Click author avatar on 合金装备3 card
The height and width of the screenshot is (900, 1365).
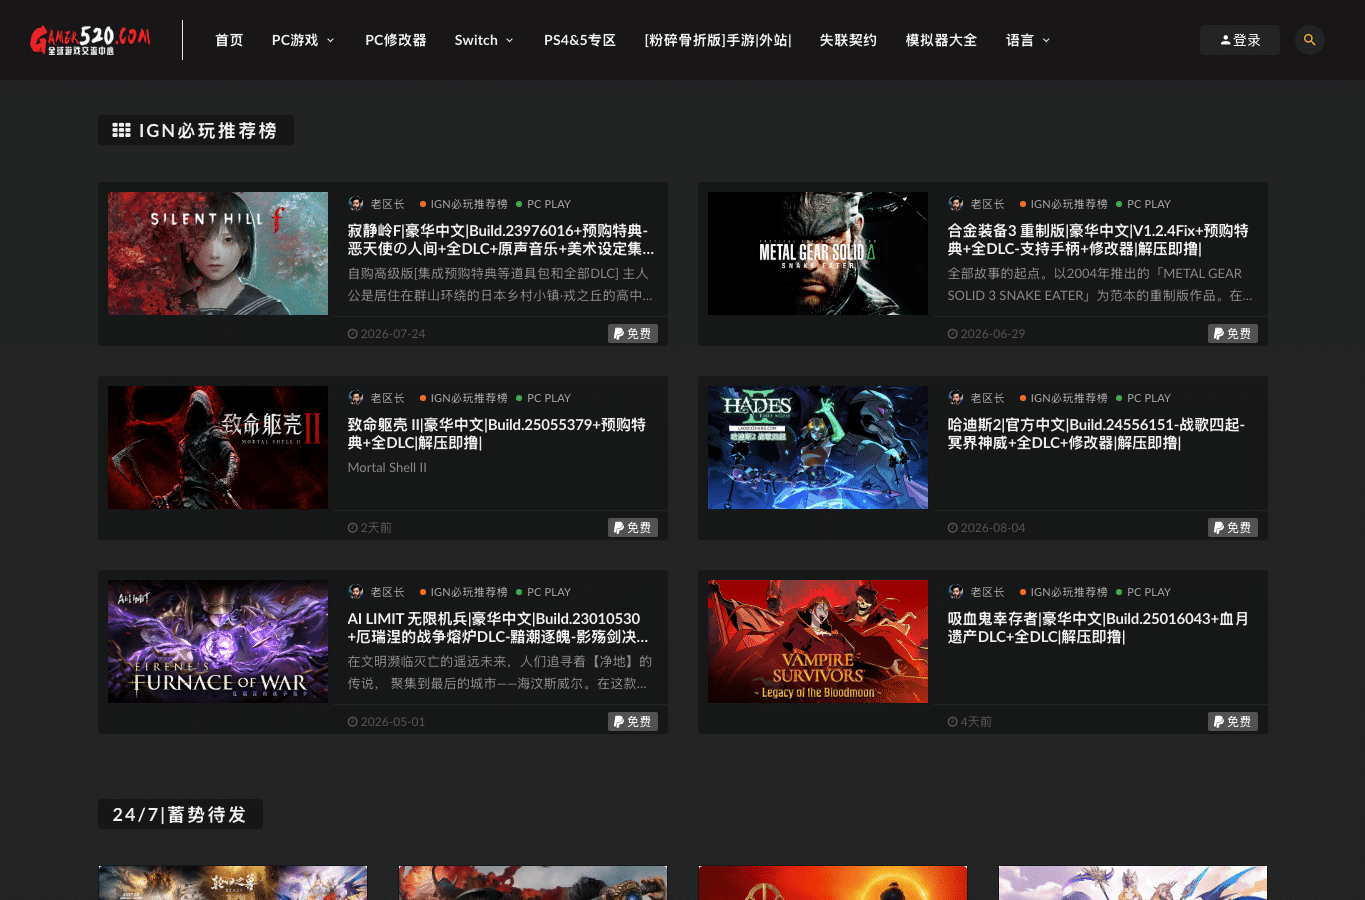[x=956, y=204]
